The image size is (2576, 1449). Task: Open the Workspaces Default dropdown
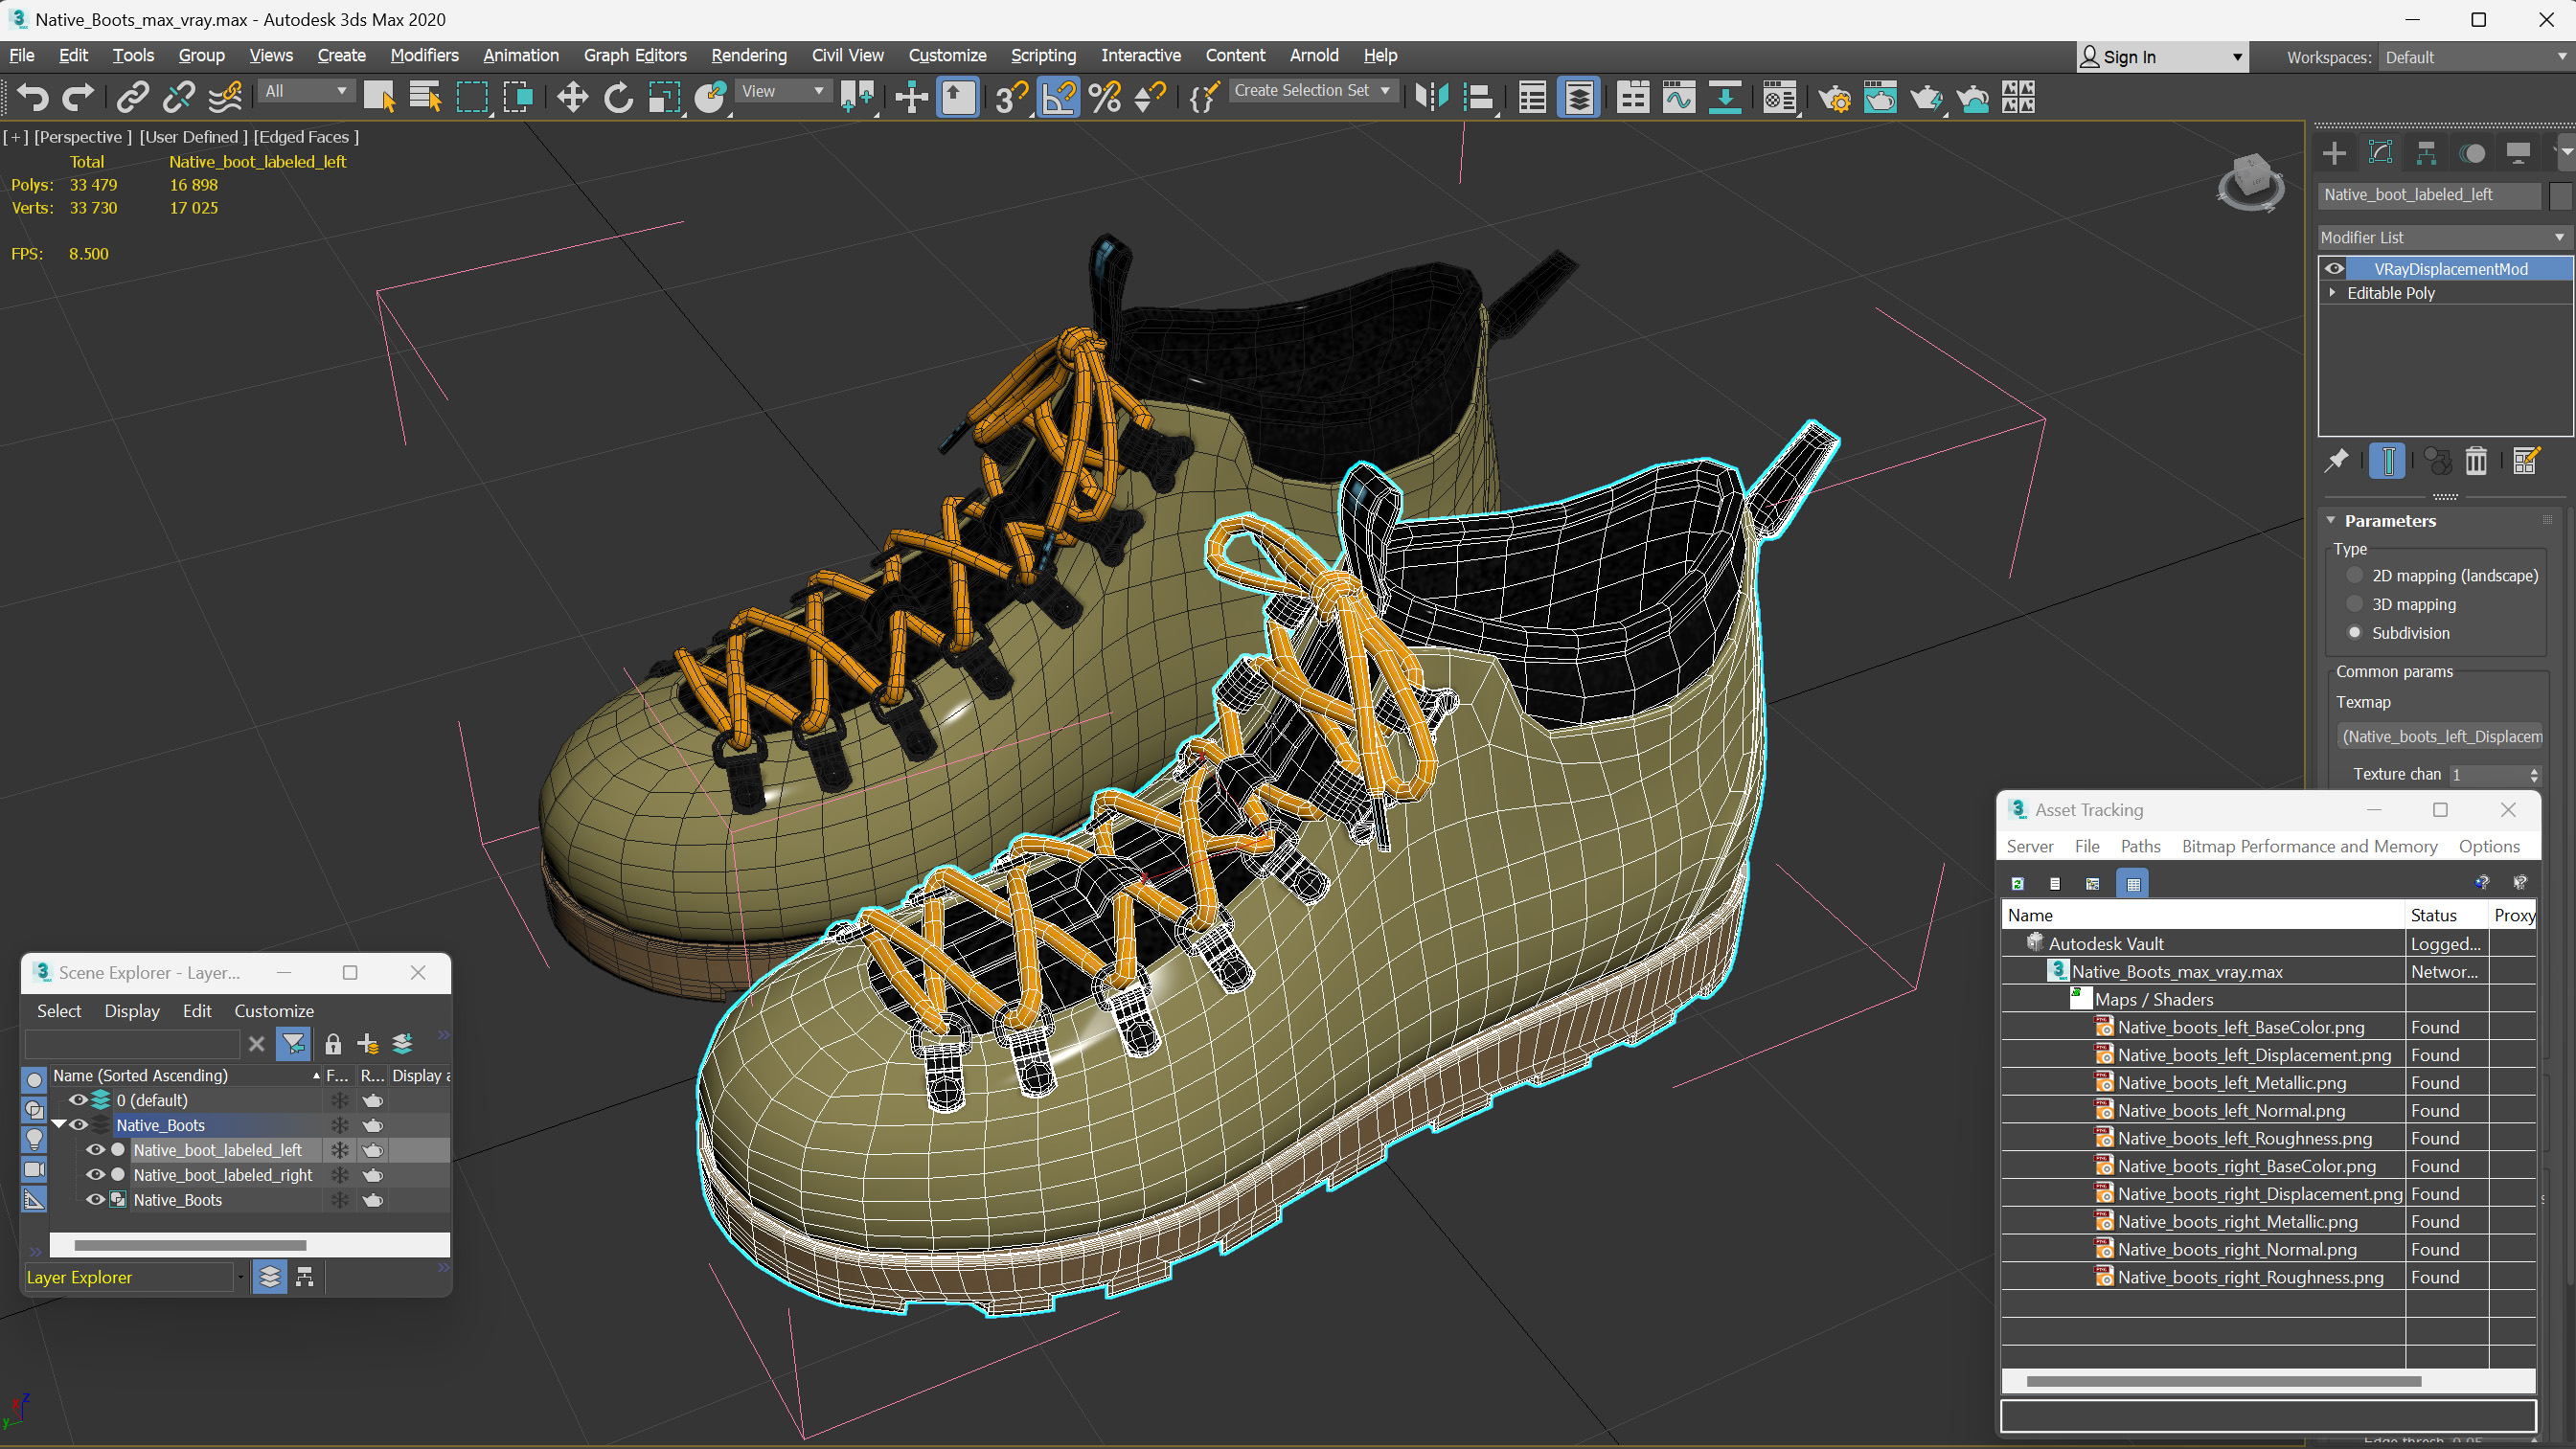click(x=2475, y=57)
